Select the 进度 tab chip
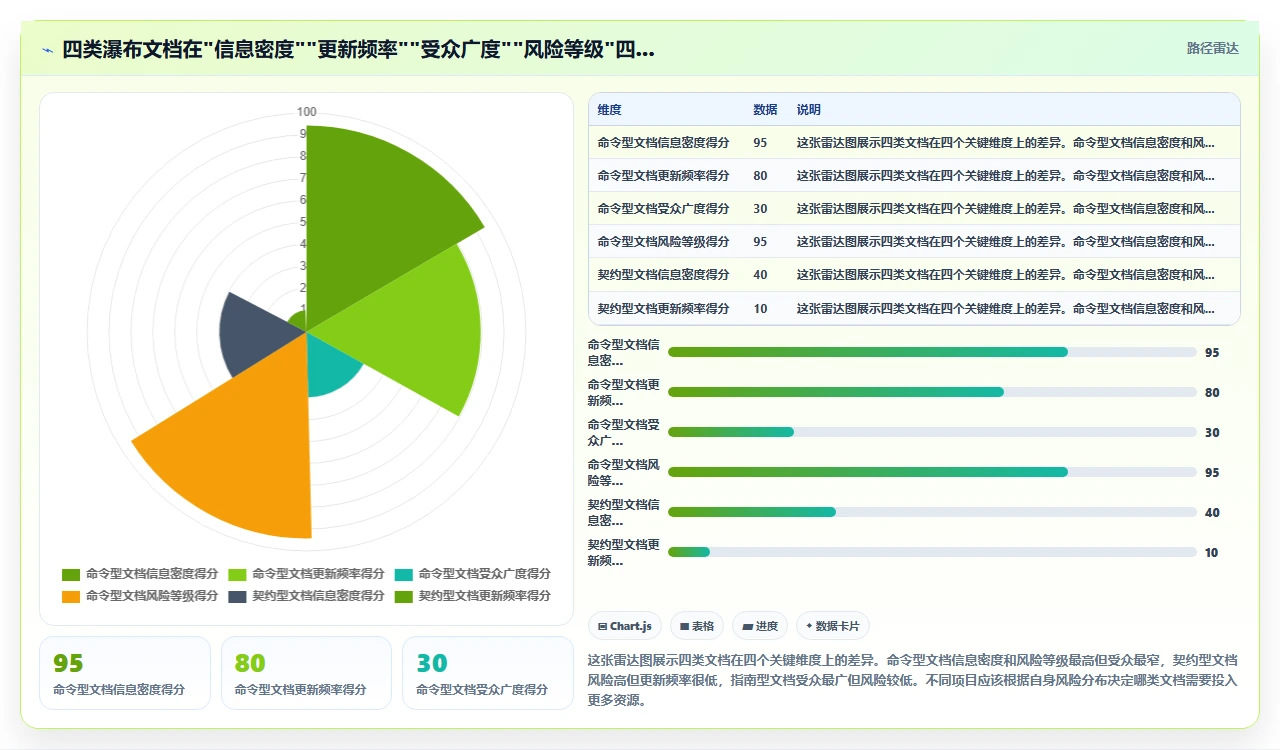This screenshot has width=1280, height=750. pyautogui.click(x=760, y=626)
